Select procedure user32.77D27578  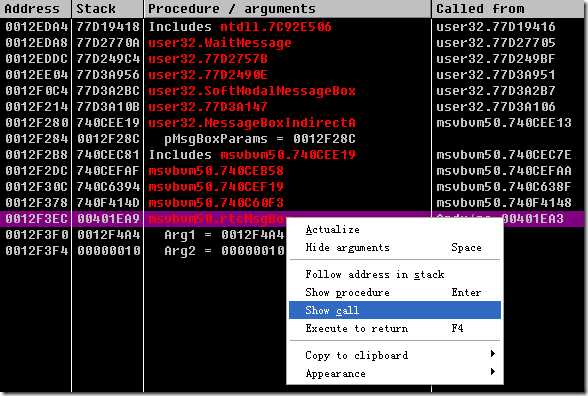pos(208,59)
